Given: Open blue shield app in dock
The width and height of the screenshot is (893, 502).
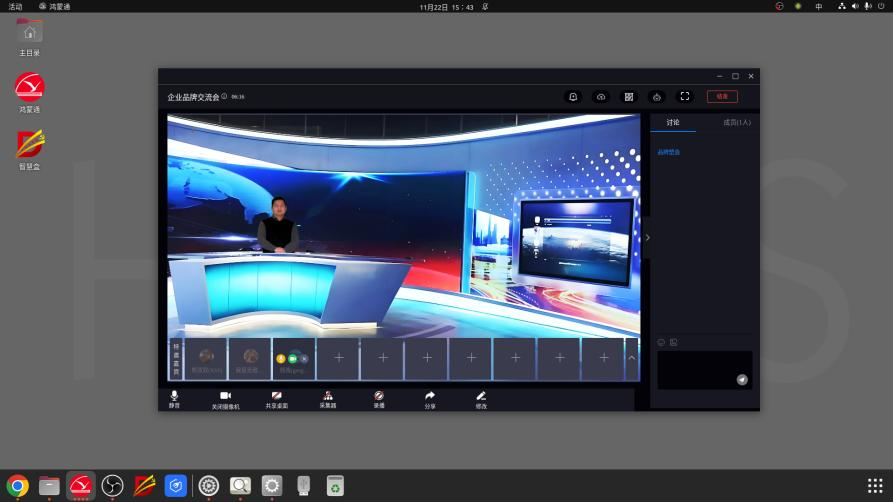Looking at the screenshot, I should pos(175,486).
